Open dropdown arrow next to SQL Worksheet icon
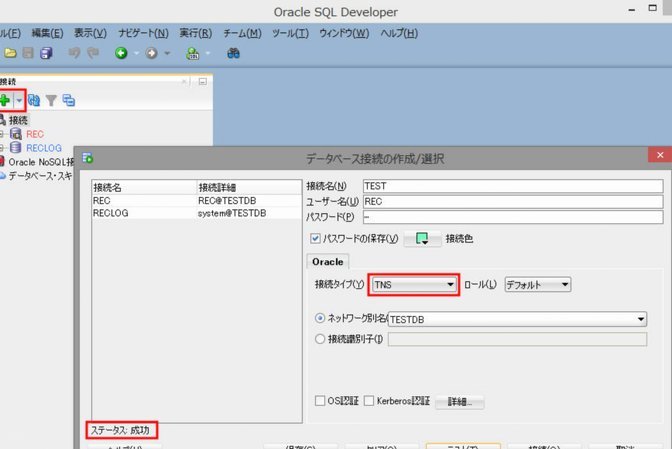Viewport: 672px width, 449px height. coord(208,54)
